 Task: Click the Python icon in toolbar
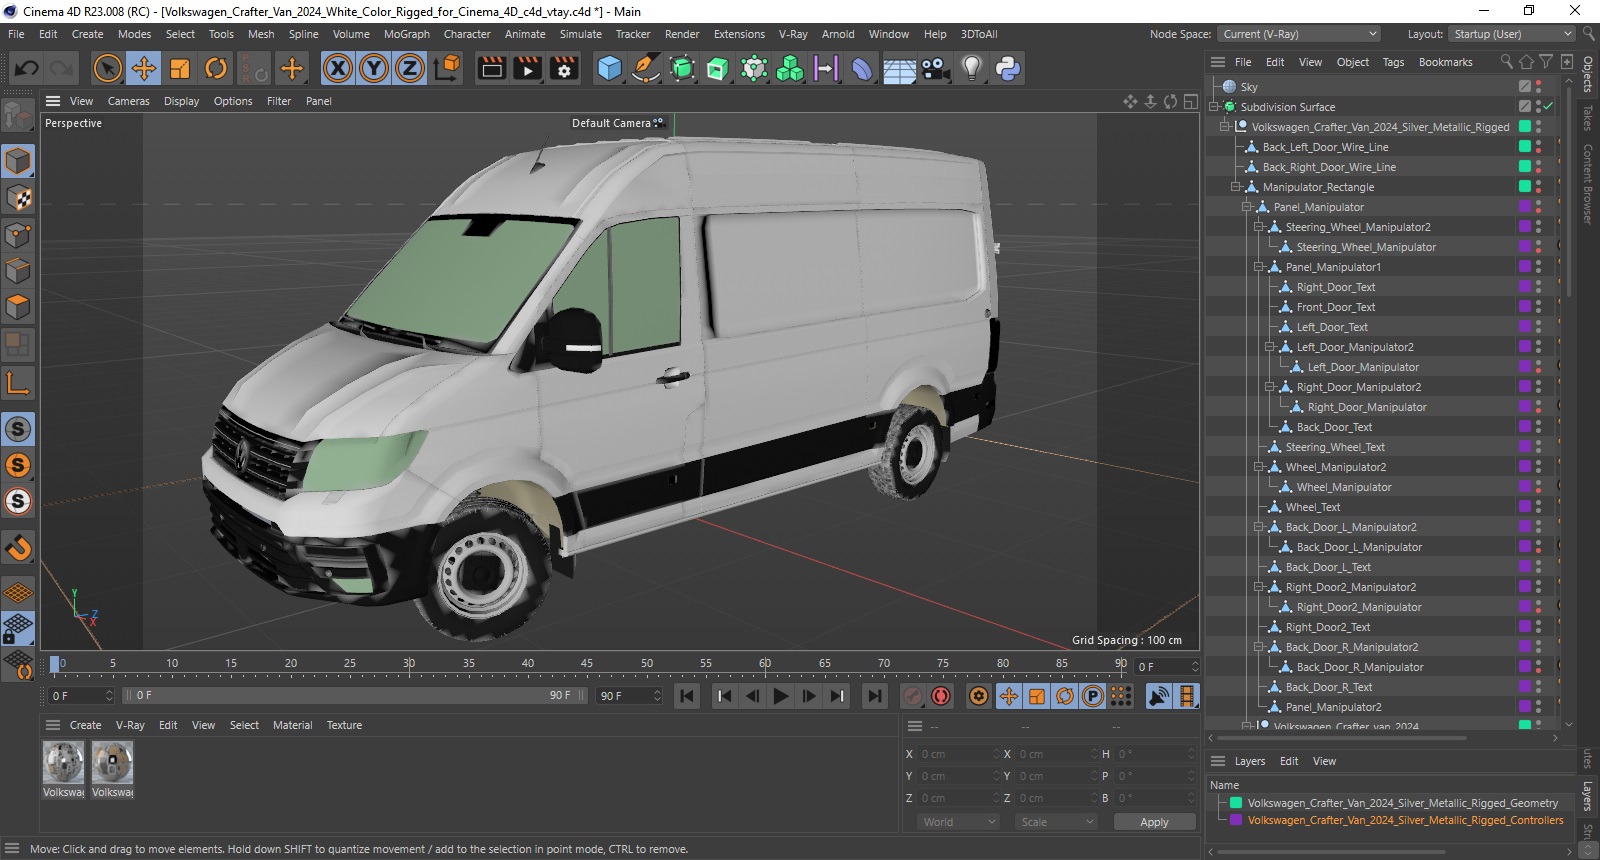(1008, 68)
